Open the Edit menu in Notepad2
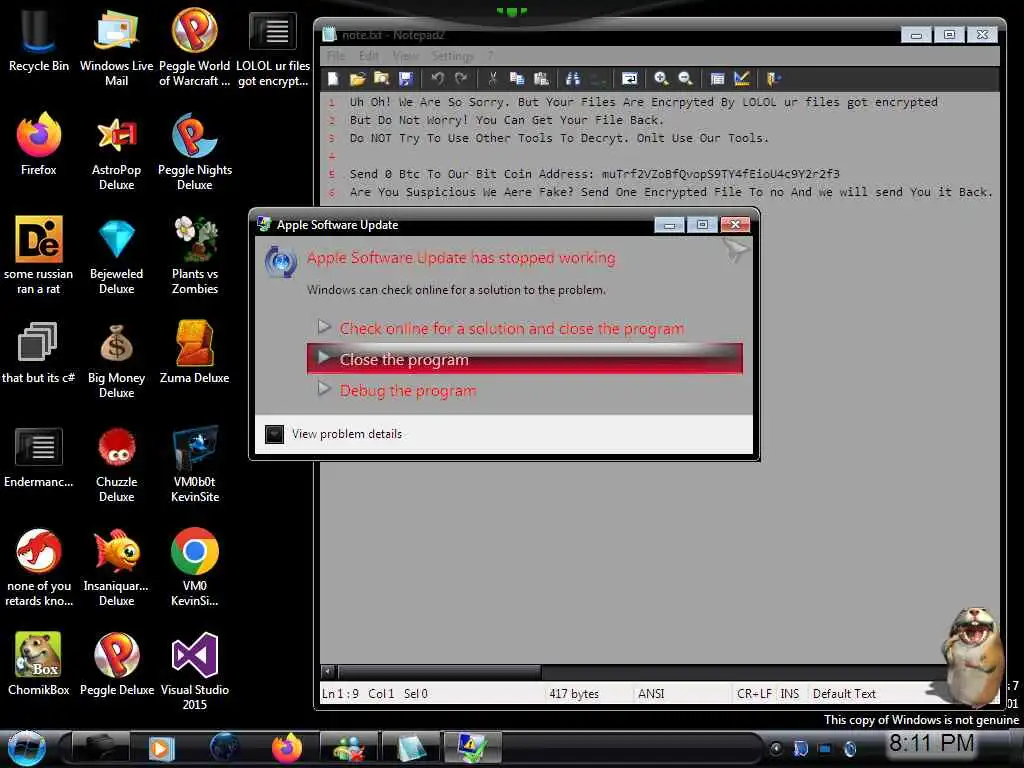The height and width of the screenshot is (768, 1024). tap(368, 56)
